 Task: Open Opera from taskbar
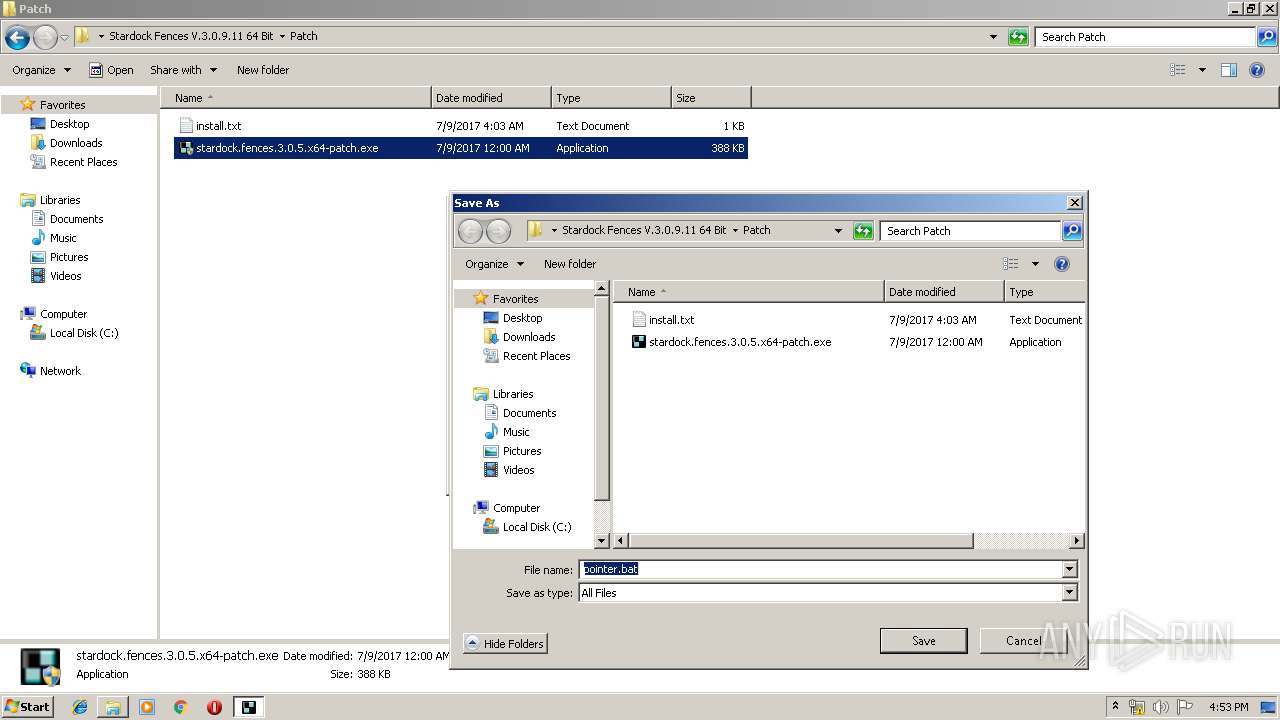tap(214, 707)
